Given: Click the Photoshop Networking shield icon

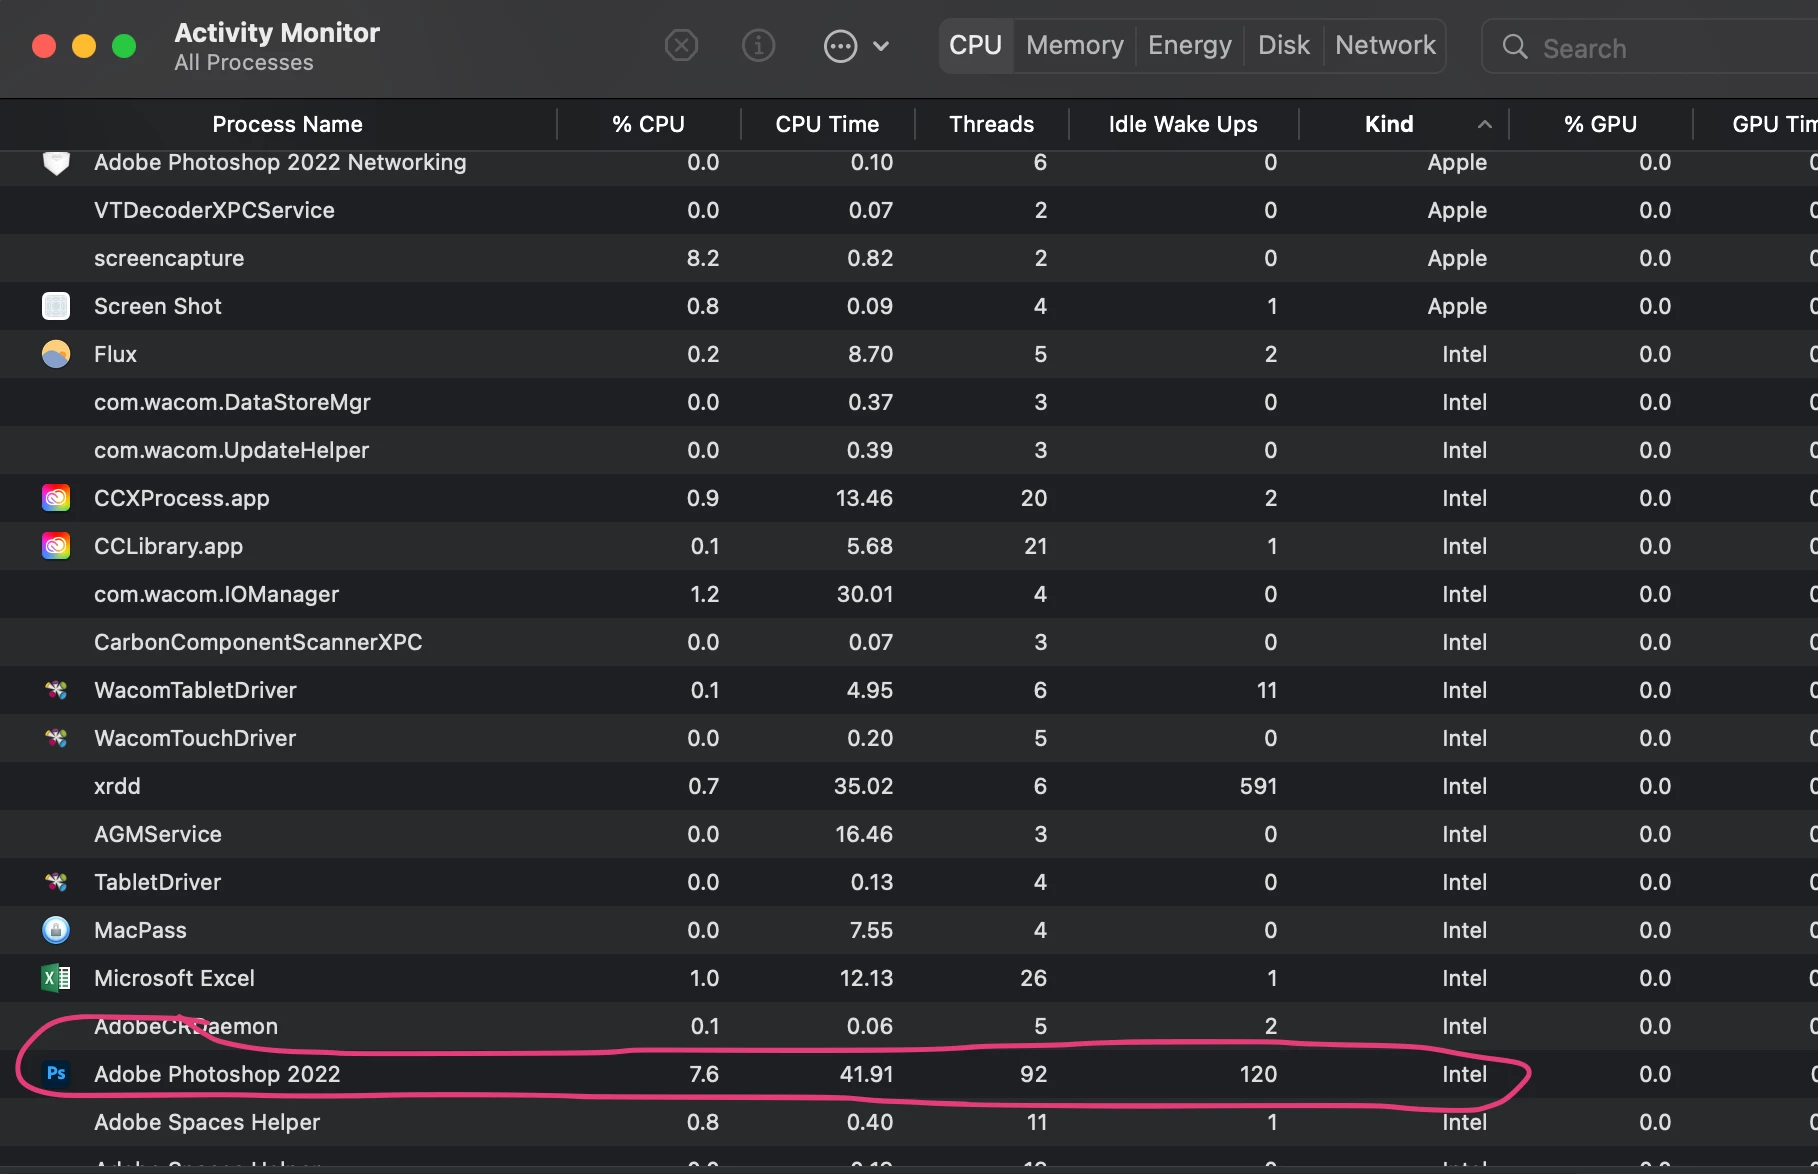Looking at the screenshot, I should click(x=56, y=163).
